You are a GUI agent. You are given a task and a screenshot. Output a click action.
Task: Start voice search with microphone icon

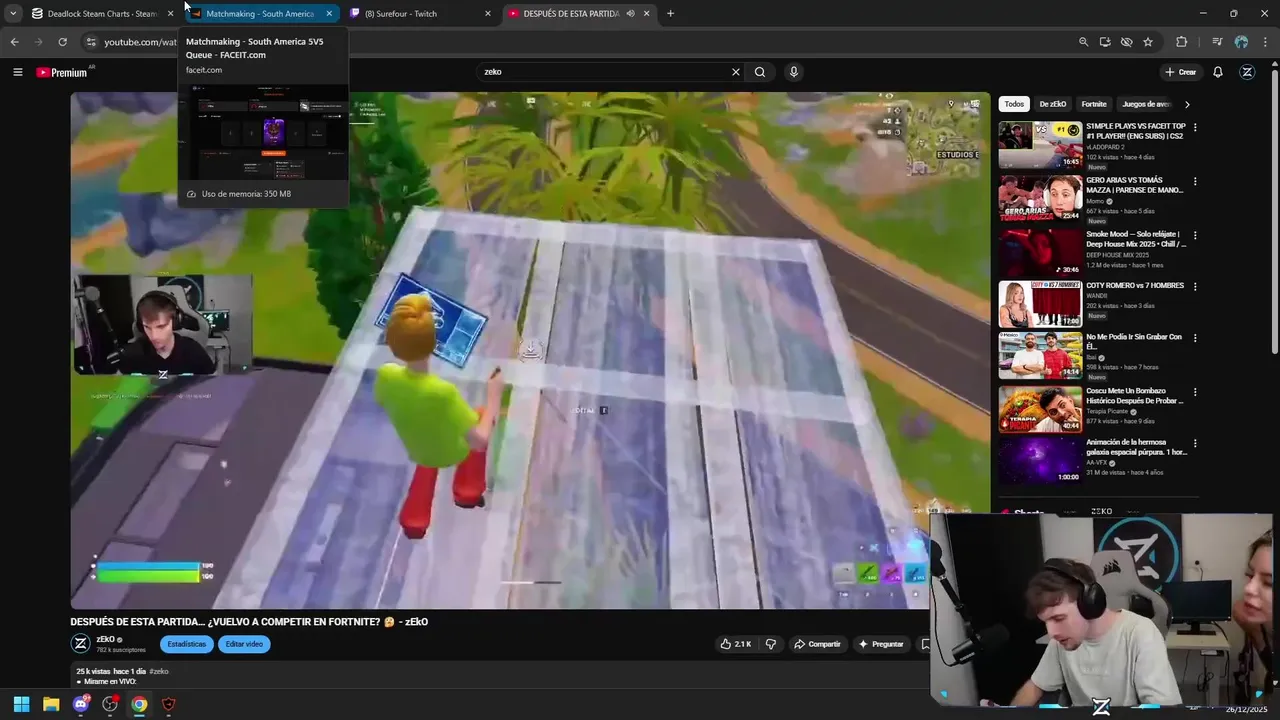794,72
